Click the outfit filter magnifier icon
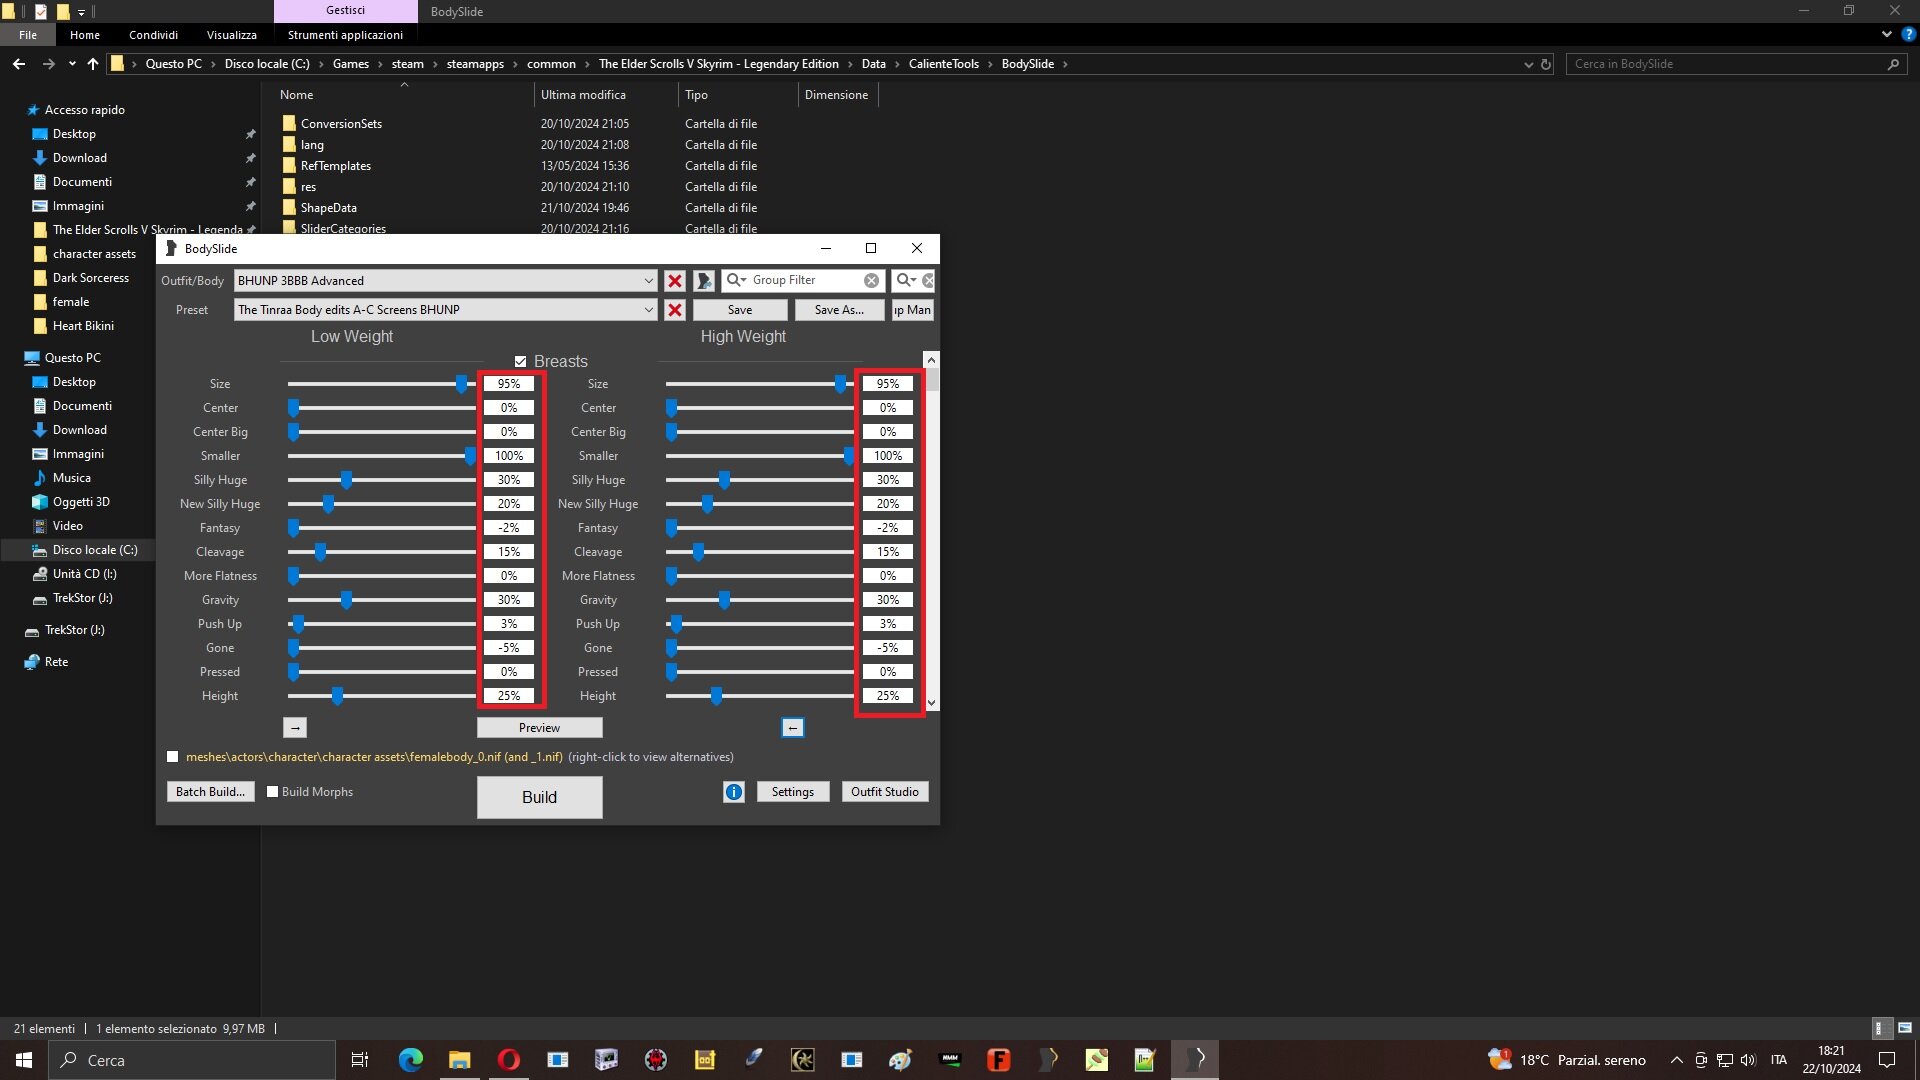 pyautogui.click(x=906, y=280)
